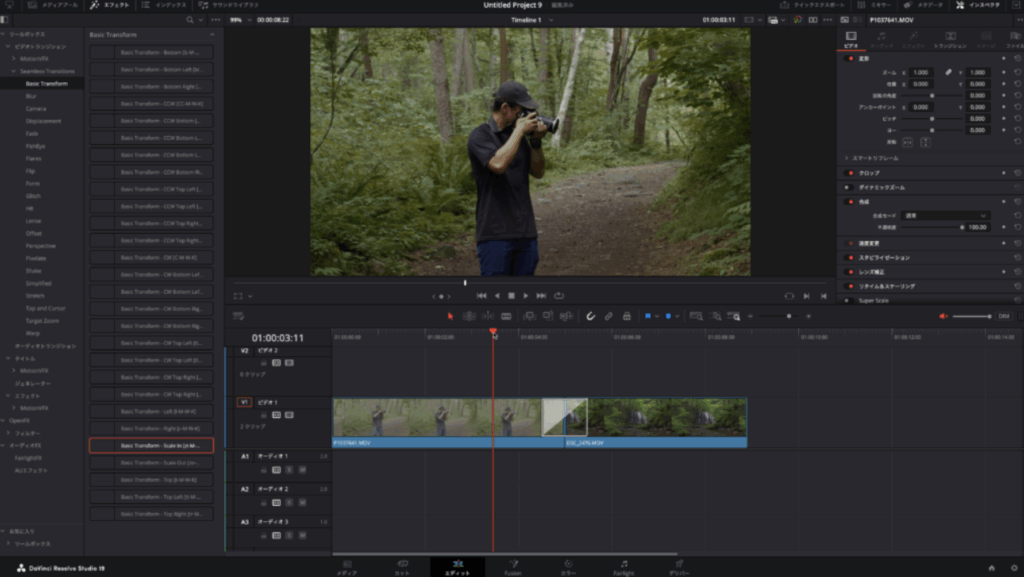Viewport: 1024px width, 577px height.
Task: Click the Zoom link chain icon in Inspector
Action: pyautogui.click(x=948, y=72)
